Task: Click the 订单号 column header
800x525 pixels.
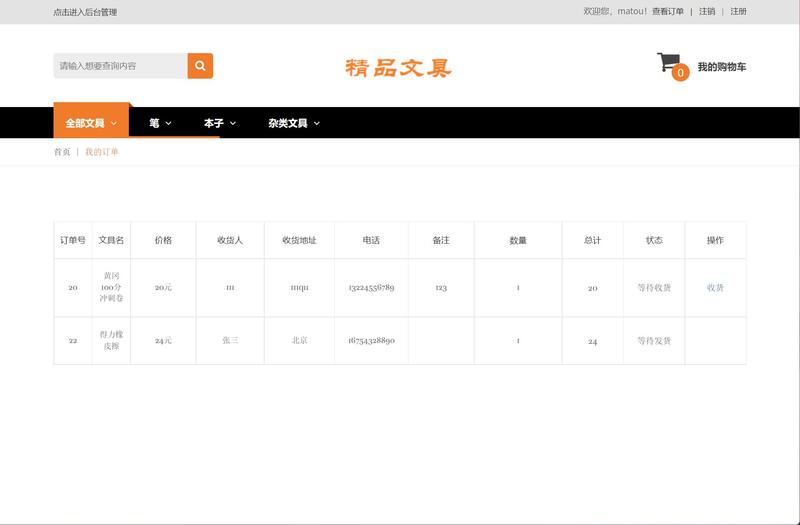Action: click(73, 240)
